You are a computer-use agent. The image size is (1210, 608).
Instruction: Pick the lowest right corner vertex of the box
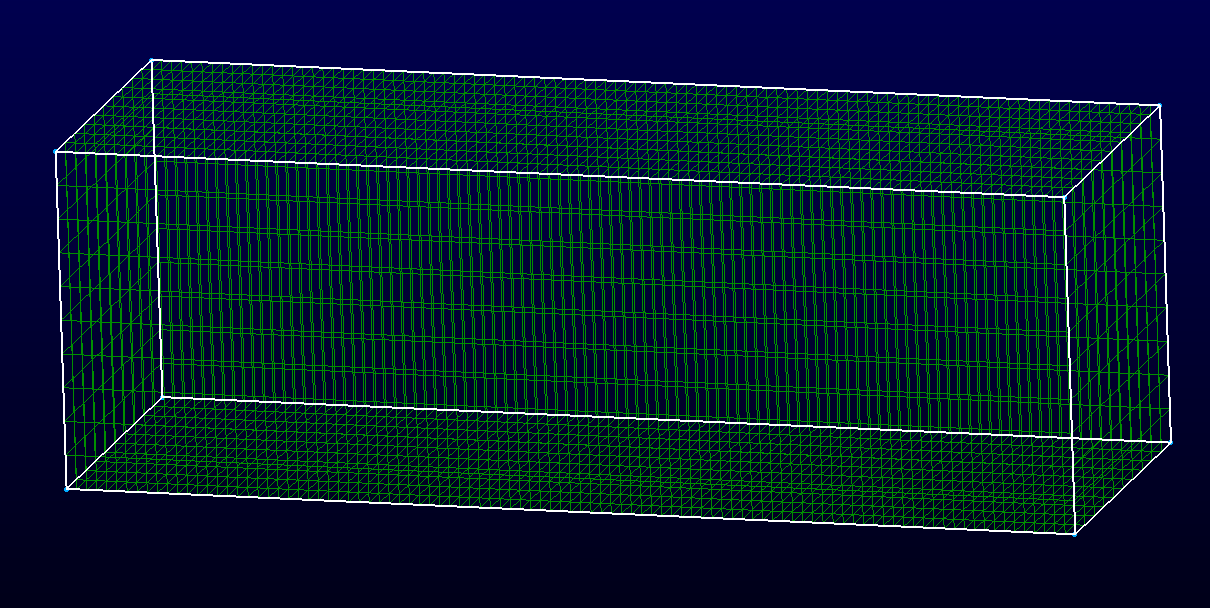(x=1075, y=534)
